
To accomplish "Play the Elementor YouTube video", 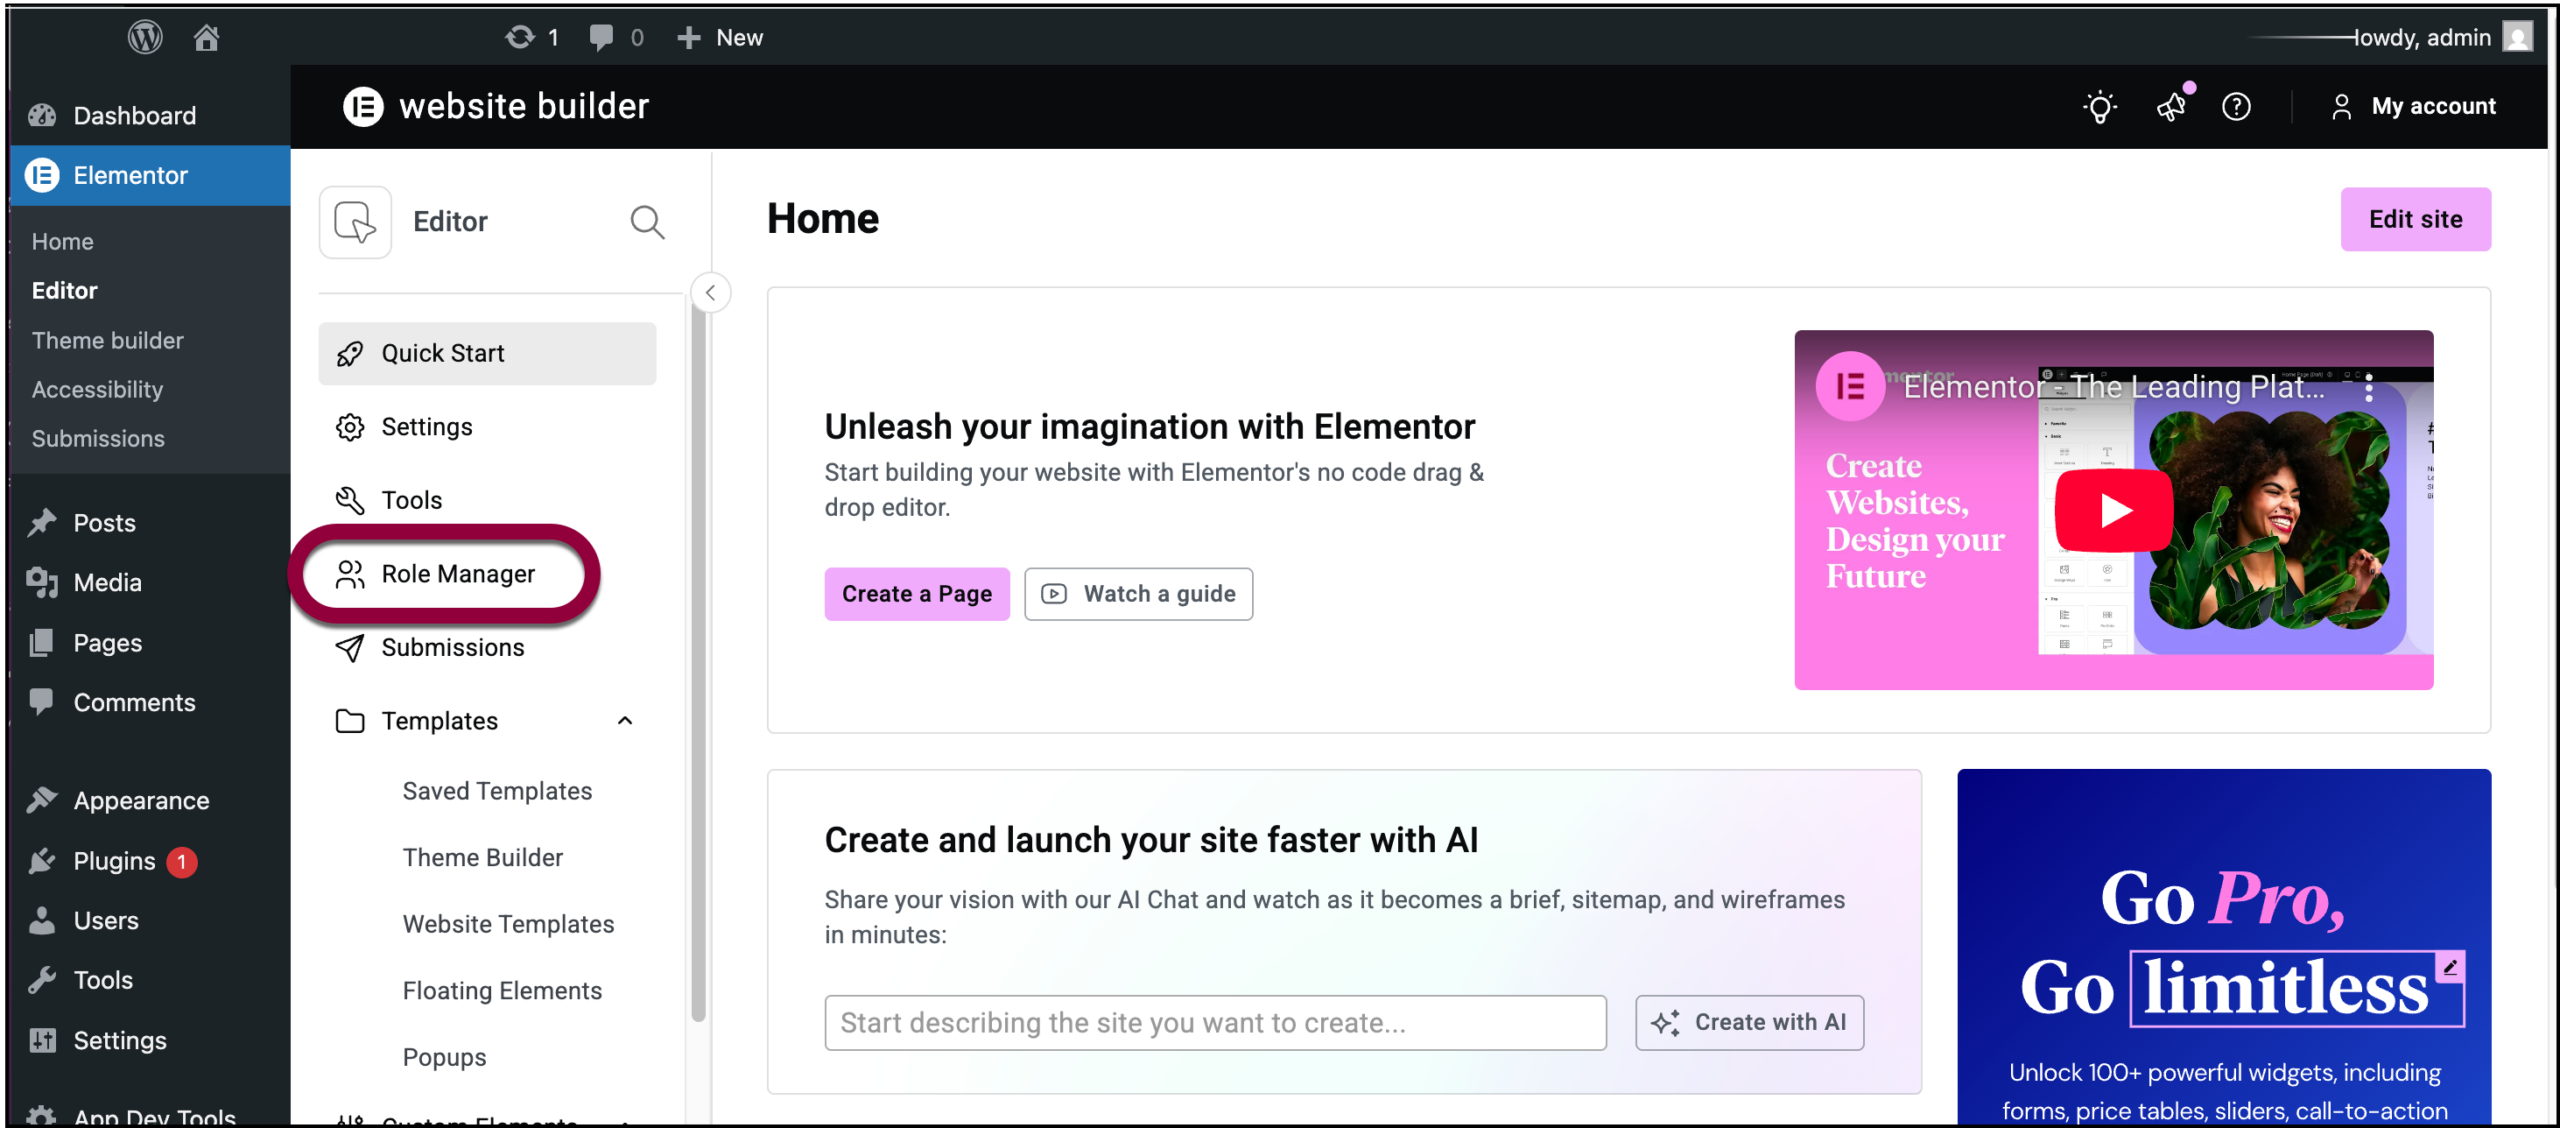I will coord(2113,510).
